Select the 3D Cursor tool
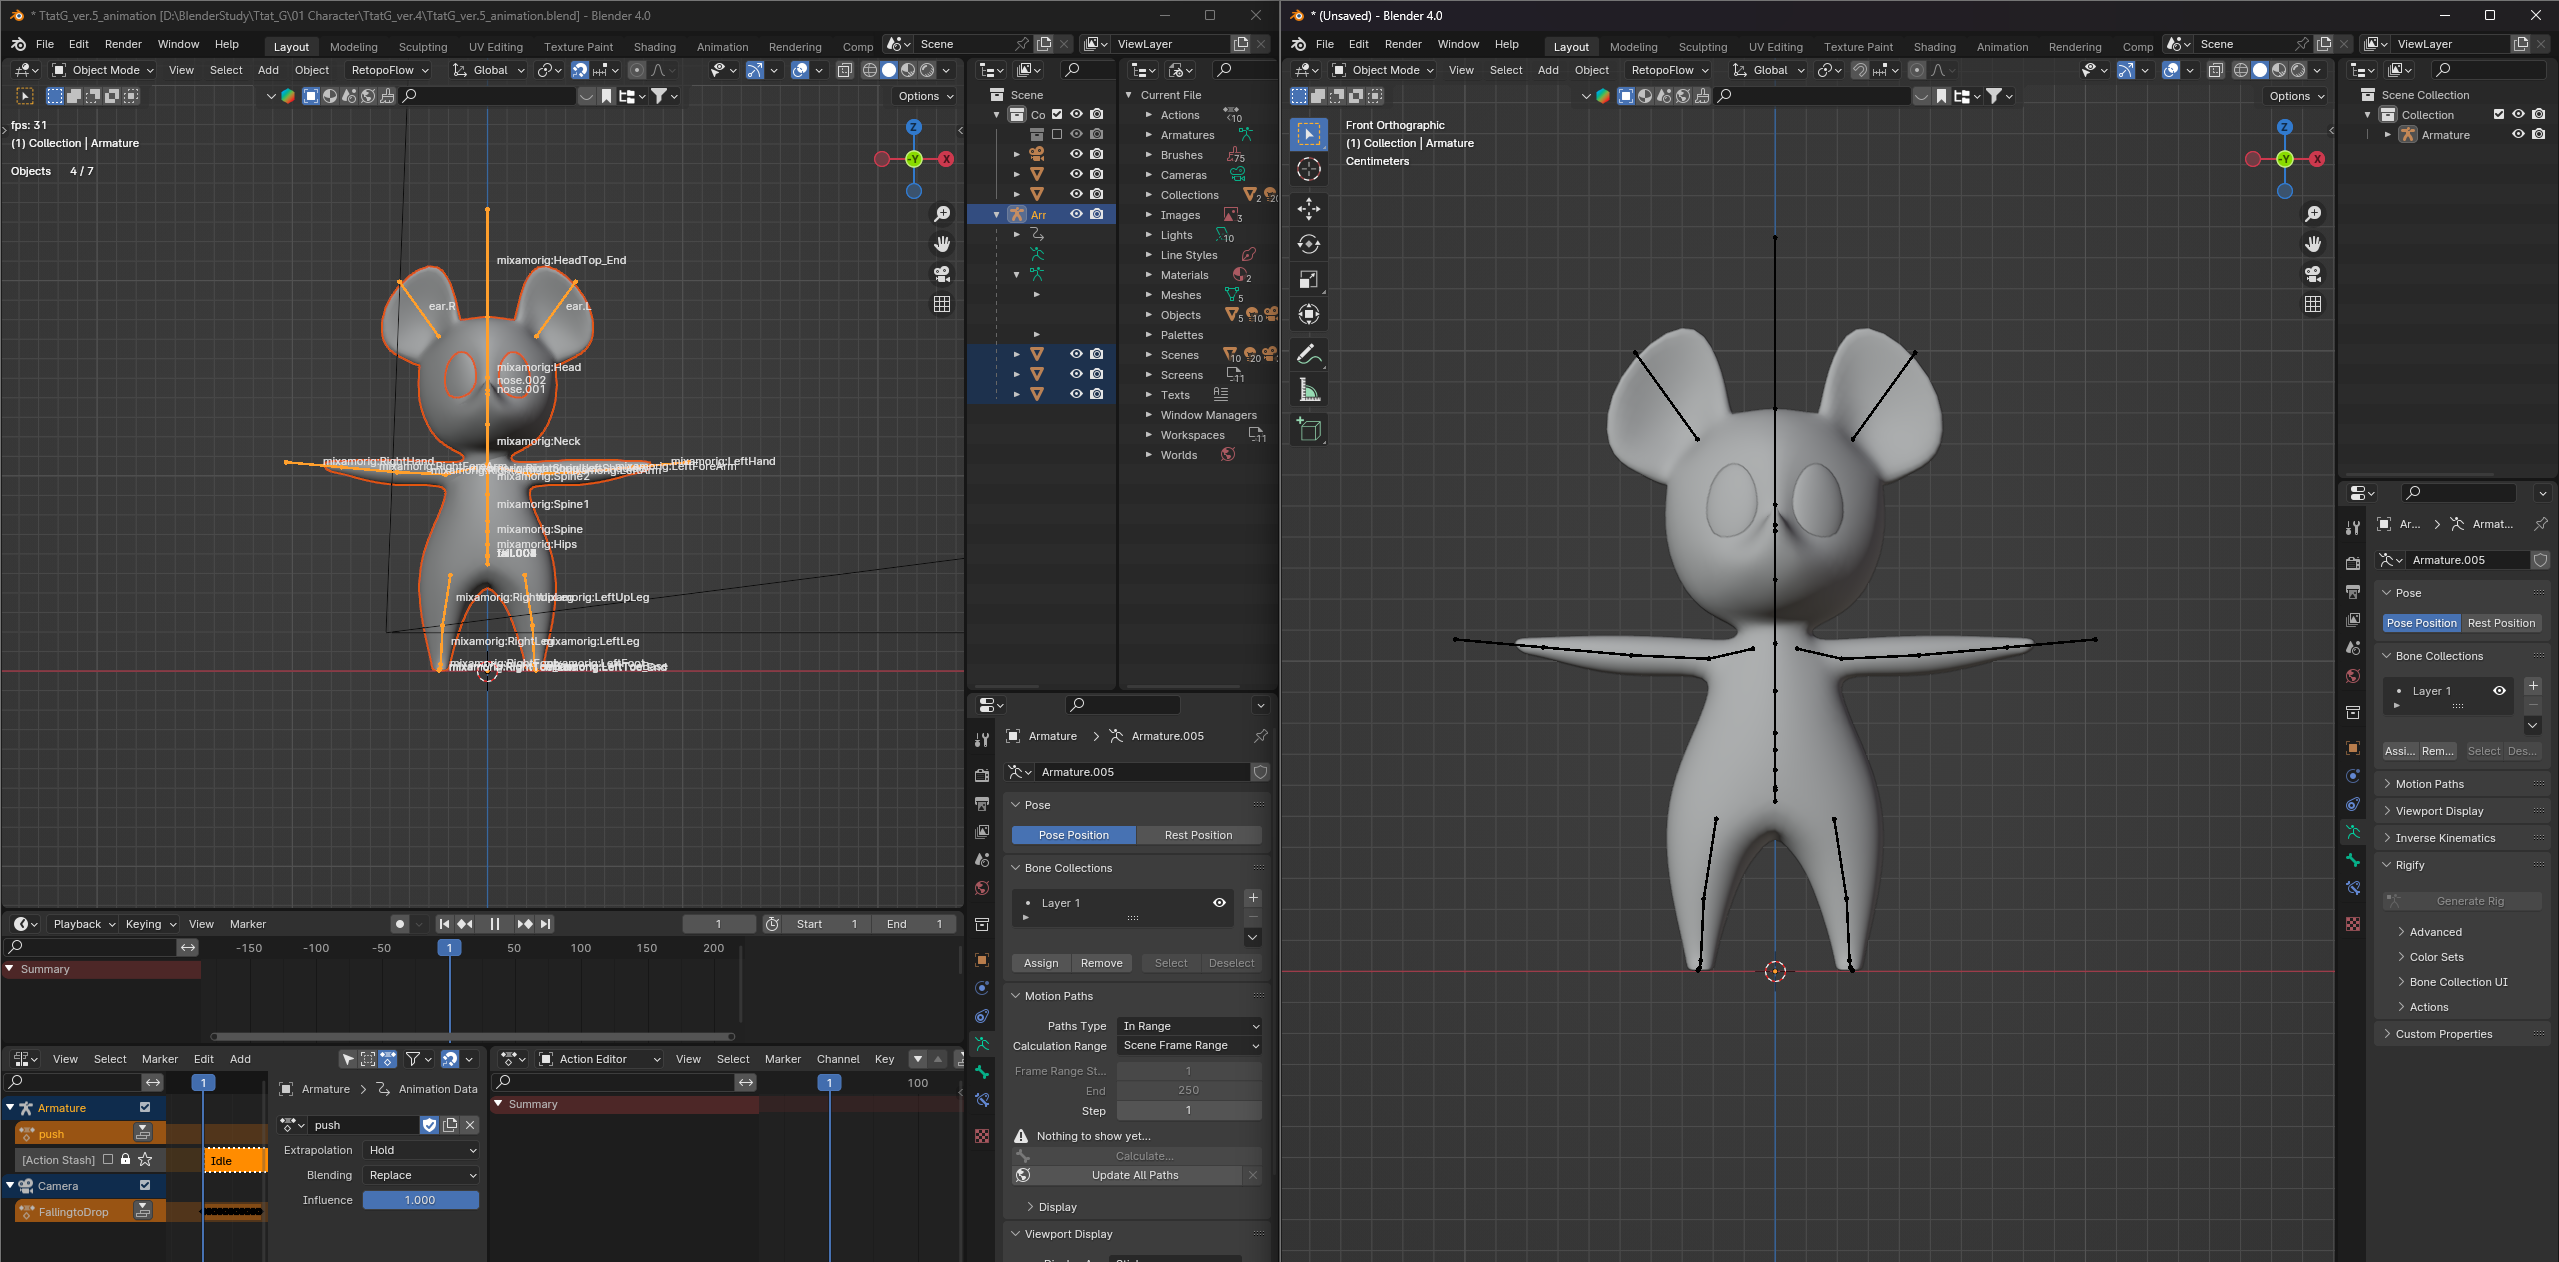 1308,169
